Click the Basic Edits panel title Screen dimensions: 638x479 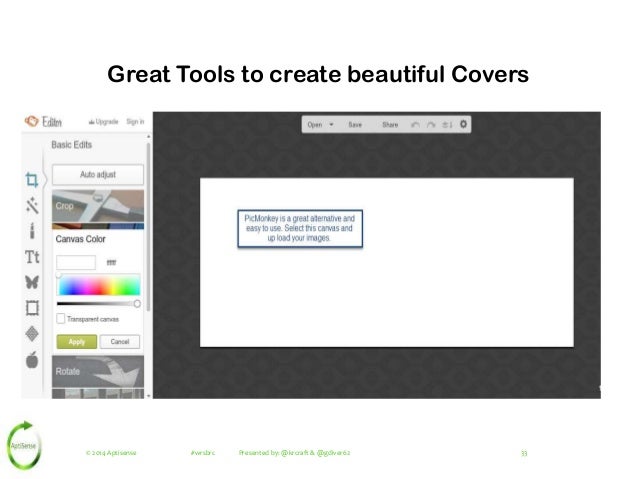point(72,145)
